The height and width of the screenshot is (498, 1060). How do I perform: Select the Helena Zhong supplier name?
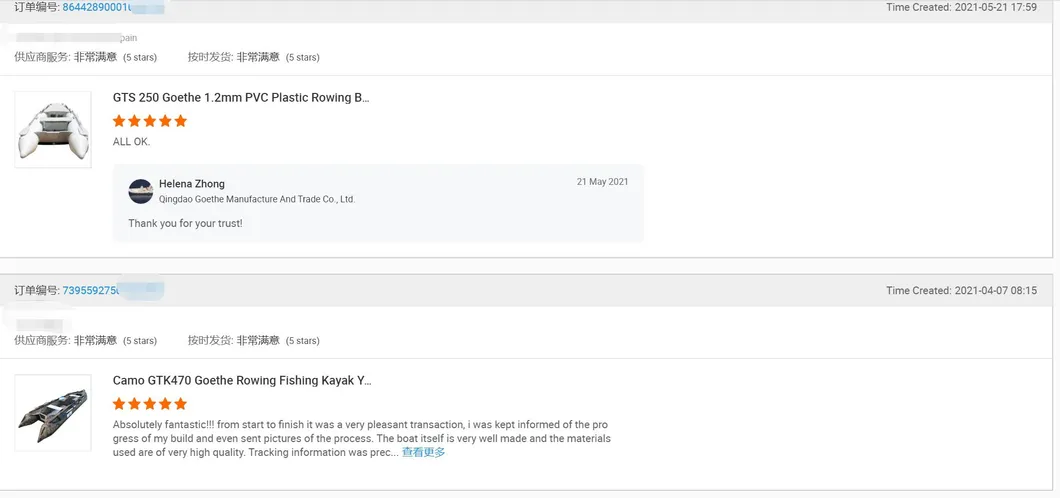[192, 184]
